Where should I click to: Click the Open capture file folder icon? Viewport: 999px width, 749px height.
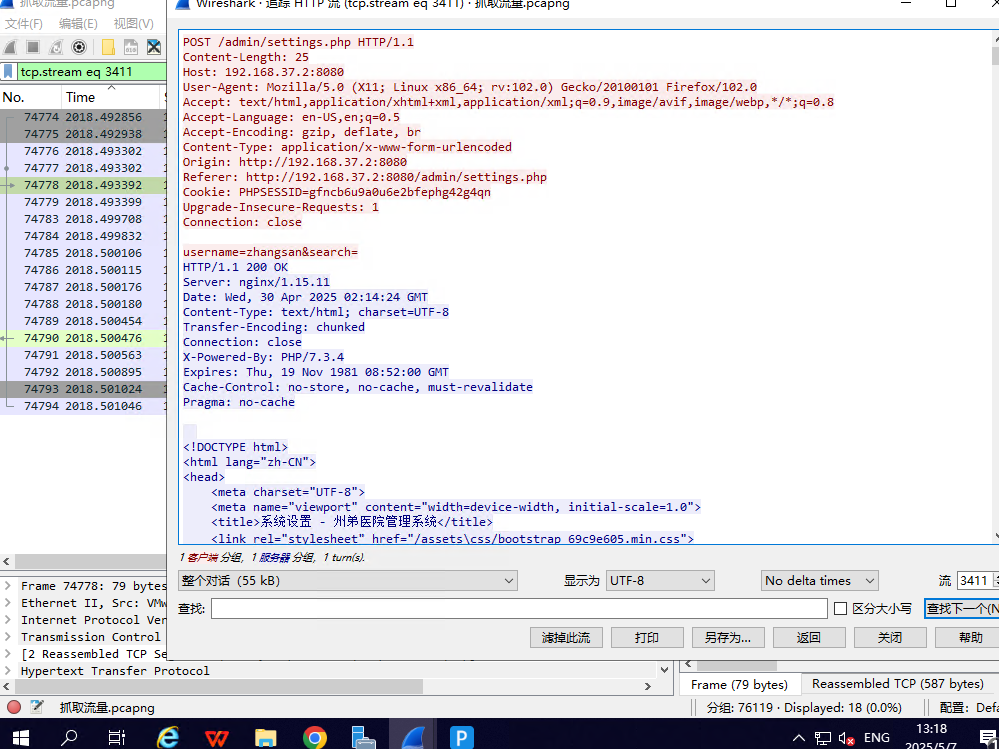coord(108,47)
